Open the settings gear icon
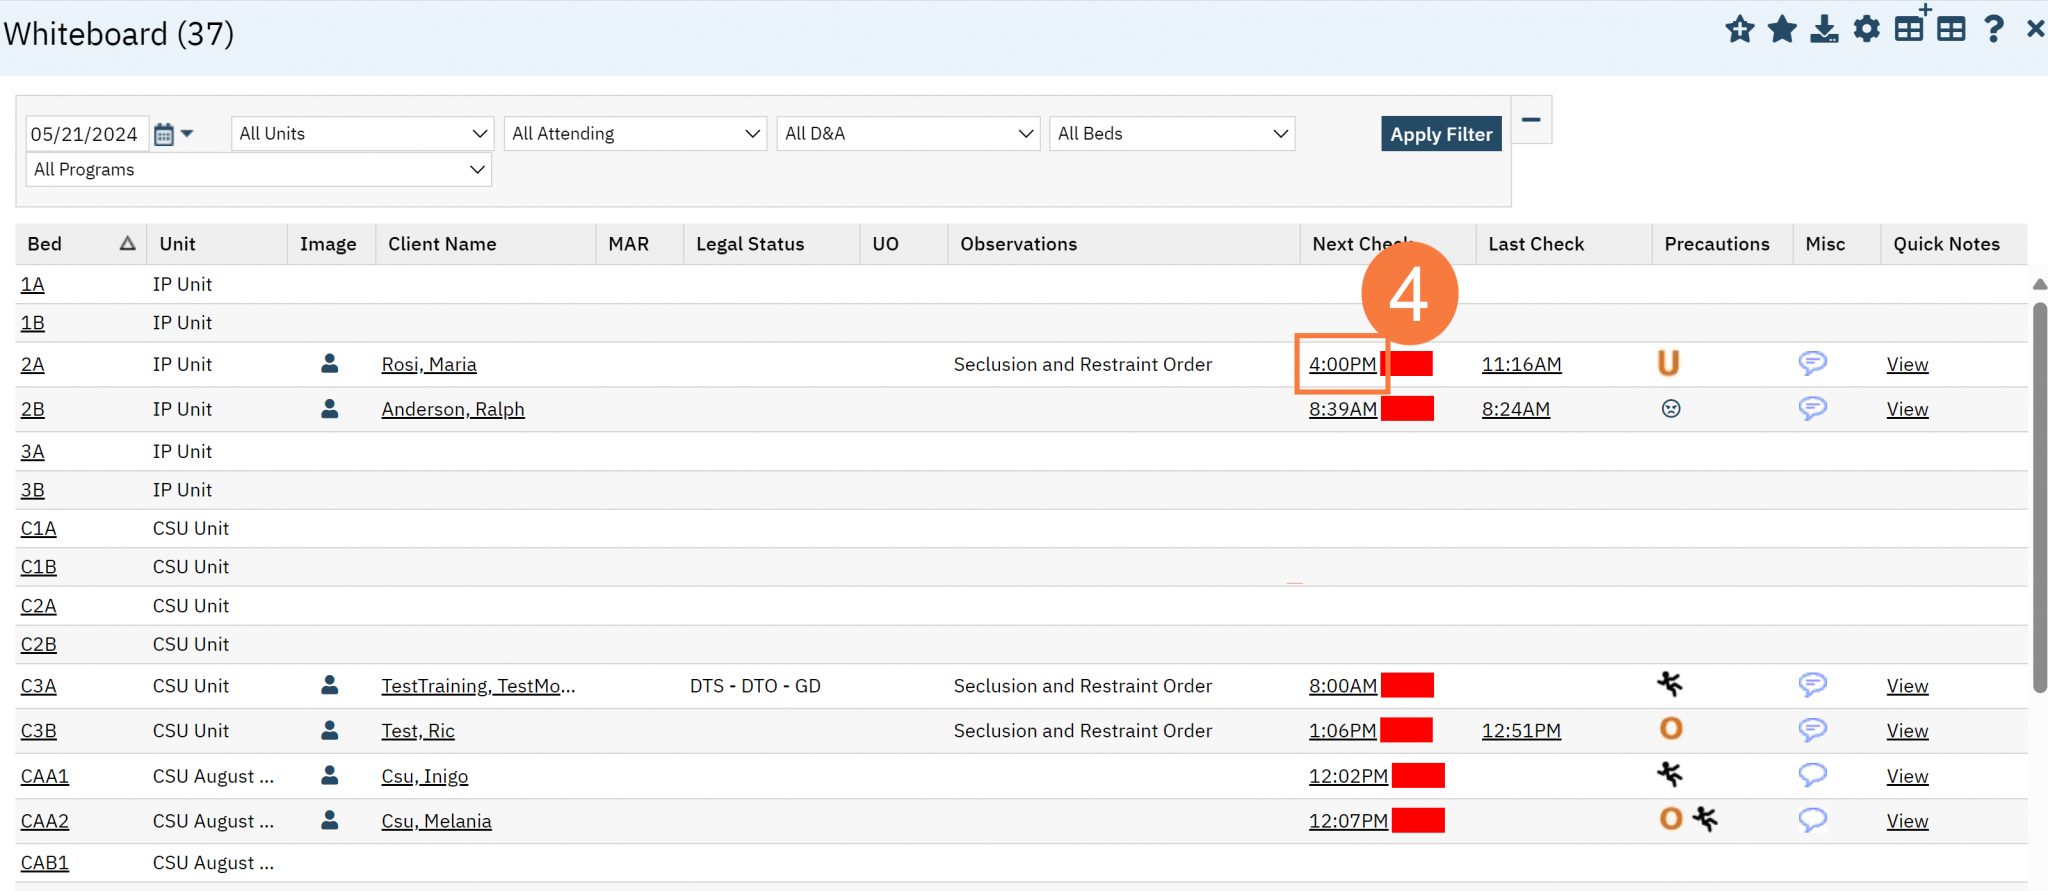 (1866, 30)
